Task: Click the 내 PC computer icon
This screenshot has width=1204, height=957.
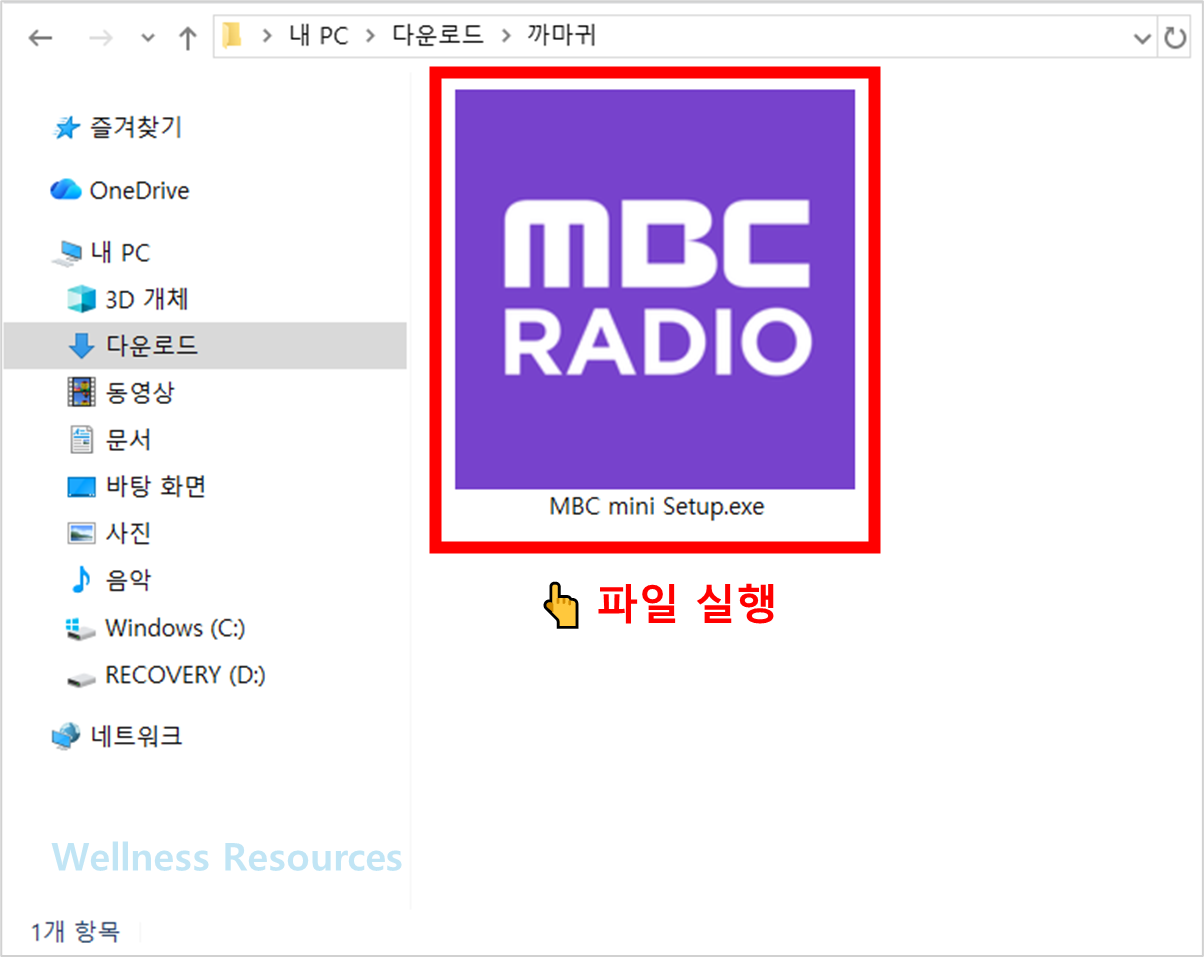Action: point(68,254)
